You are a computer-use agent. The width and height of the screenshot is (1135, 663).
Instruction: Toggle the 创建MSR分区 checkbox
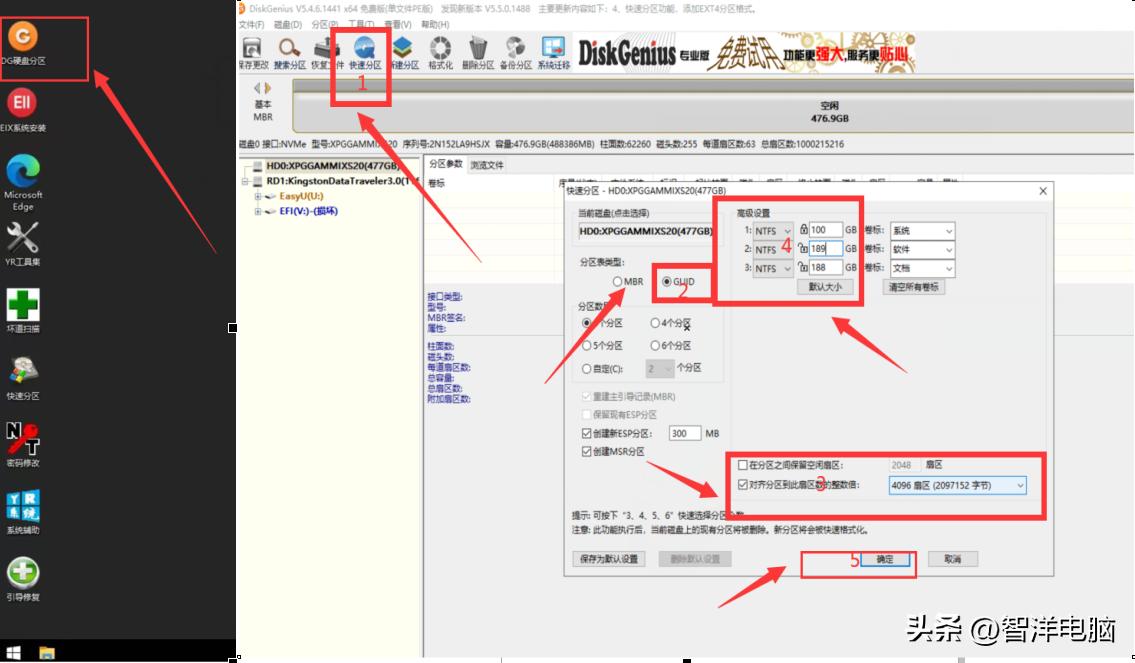[587, 452]
